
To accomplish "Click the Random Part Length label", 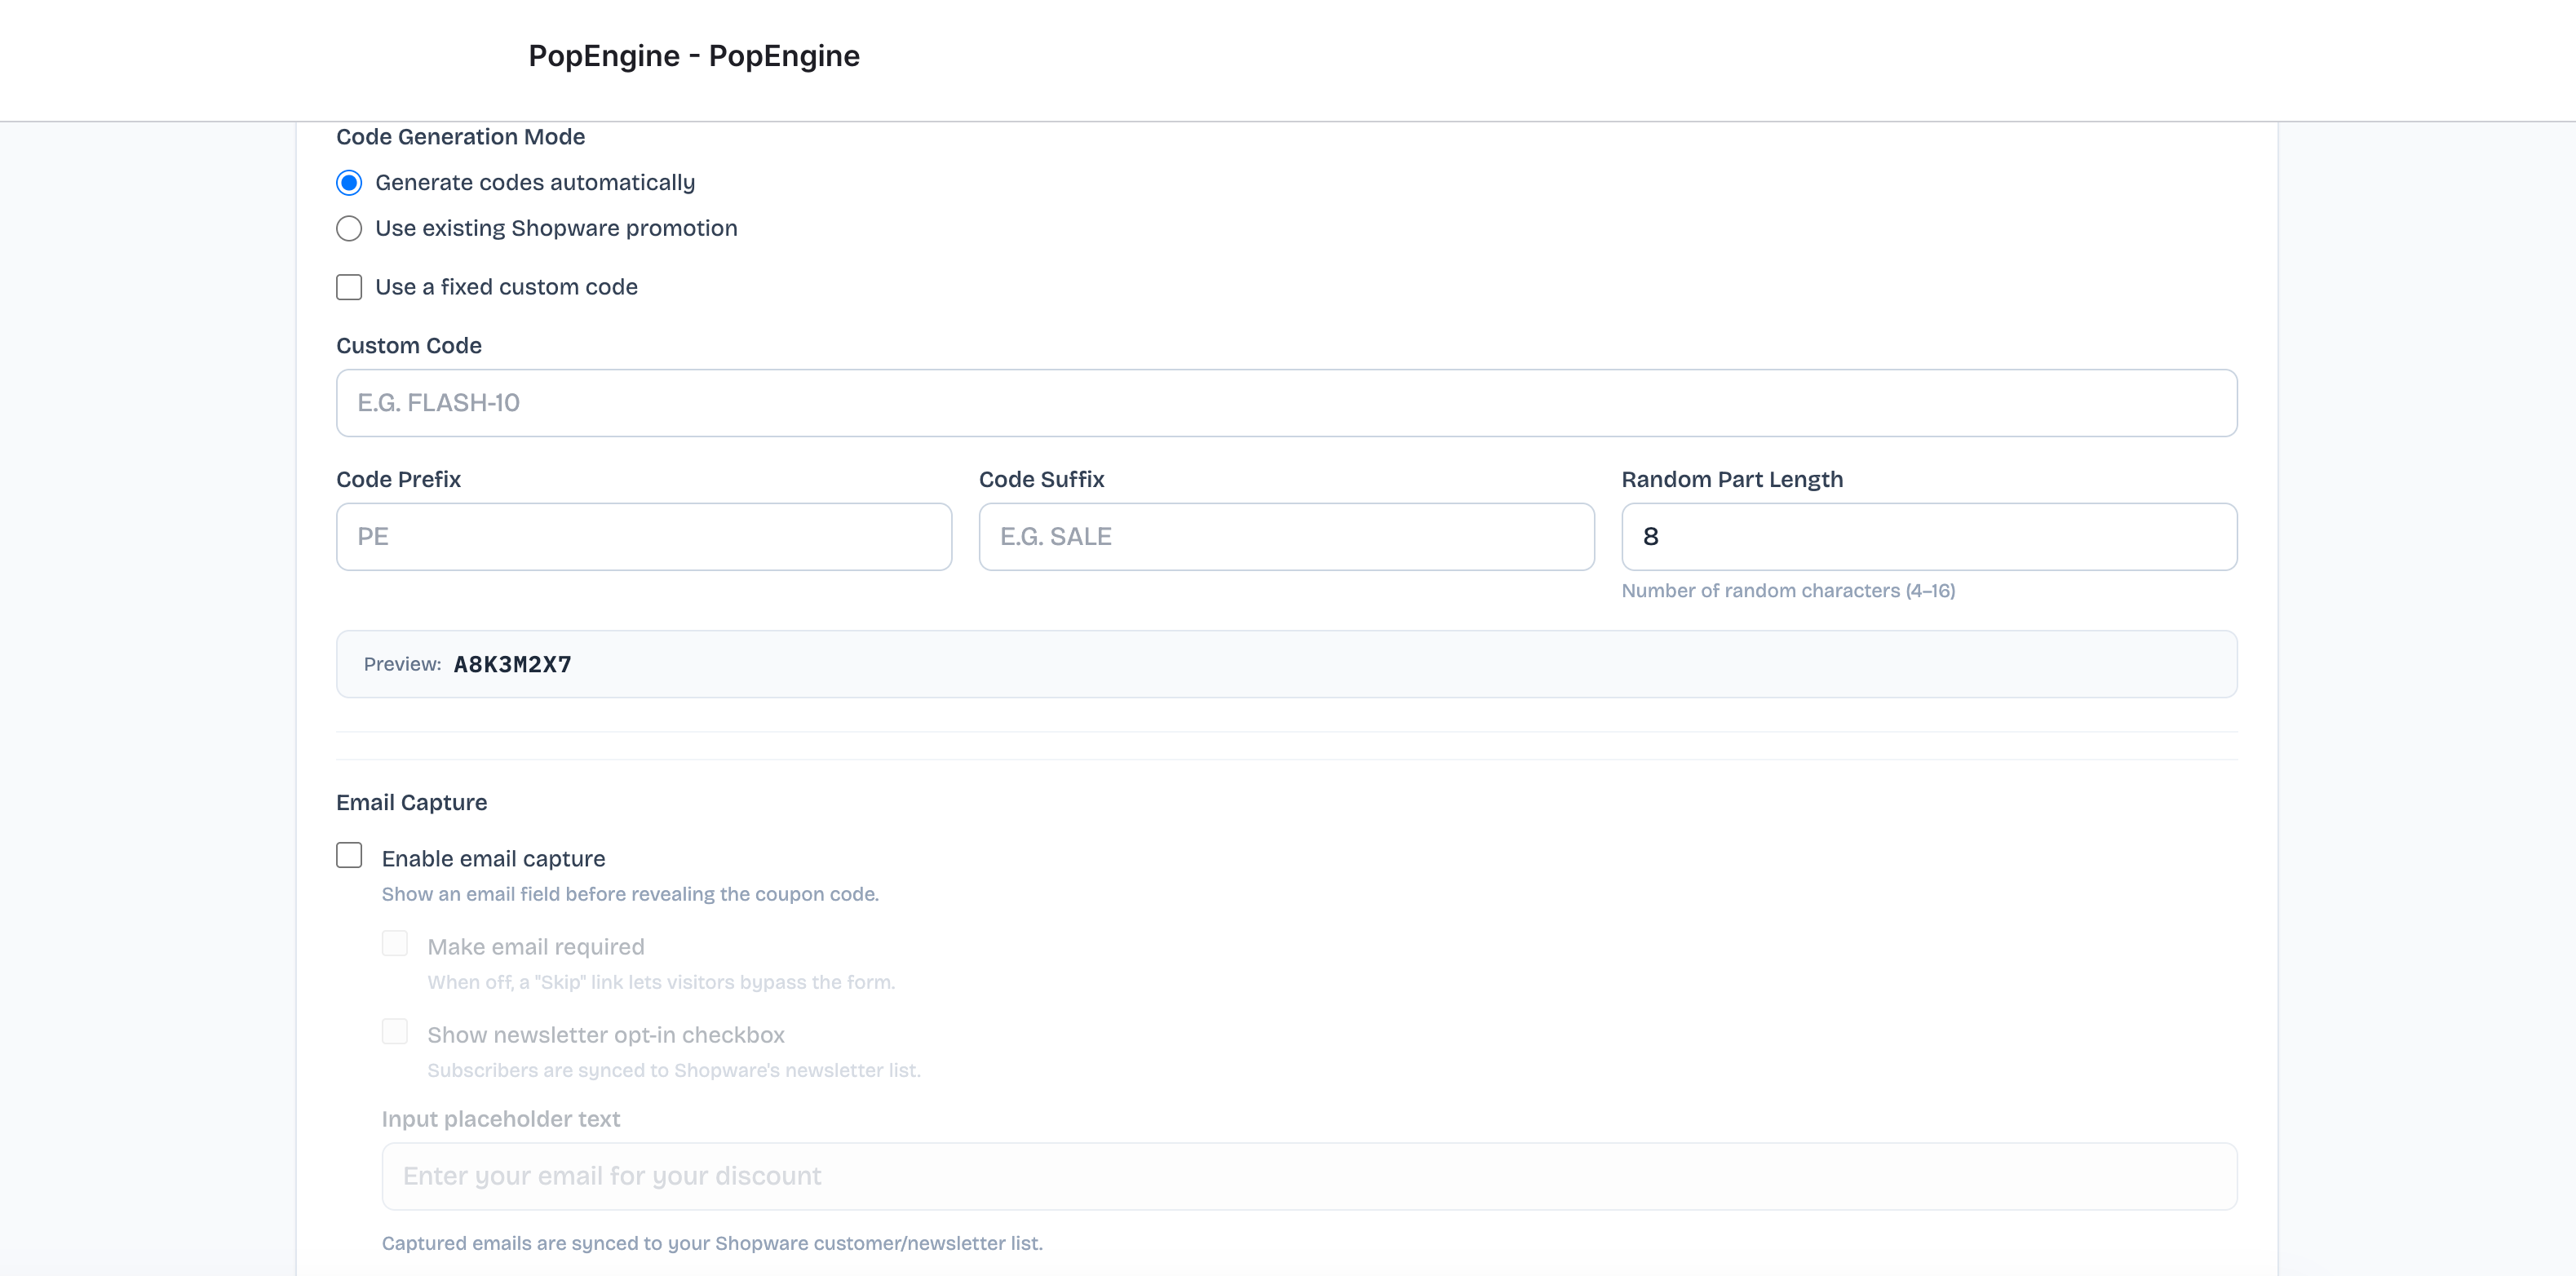I will click(x=1731, y=480).
